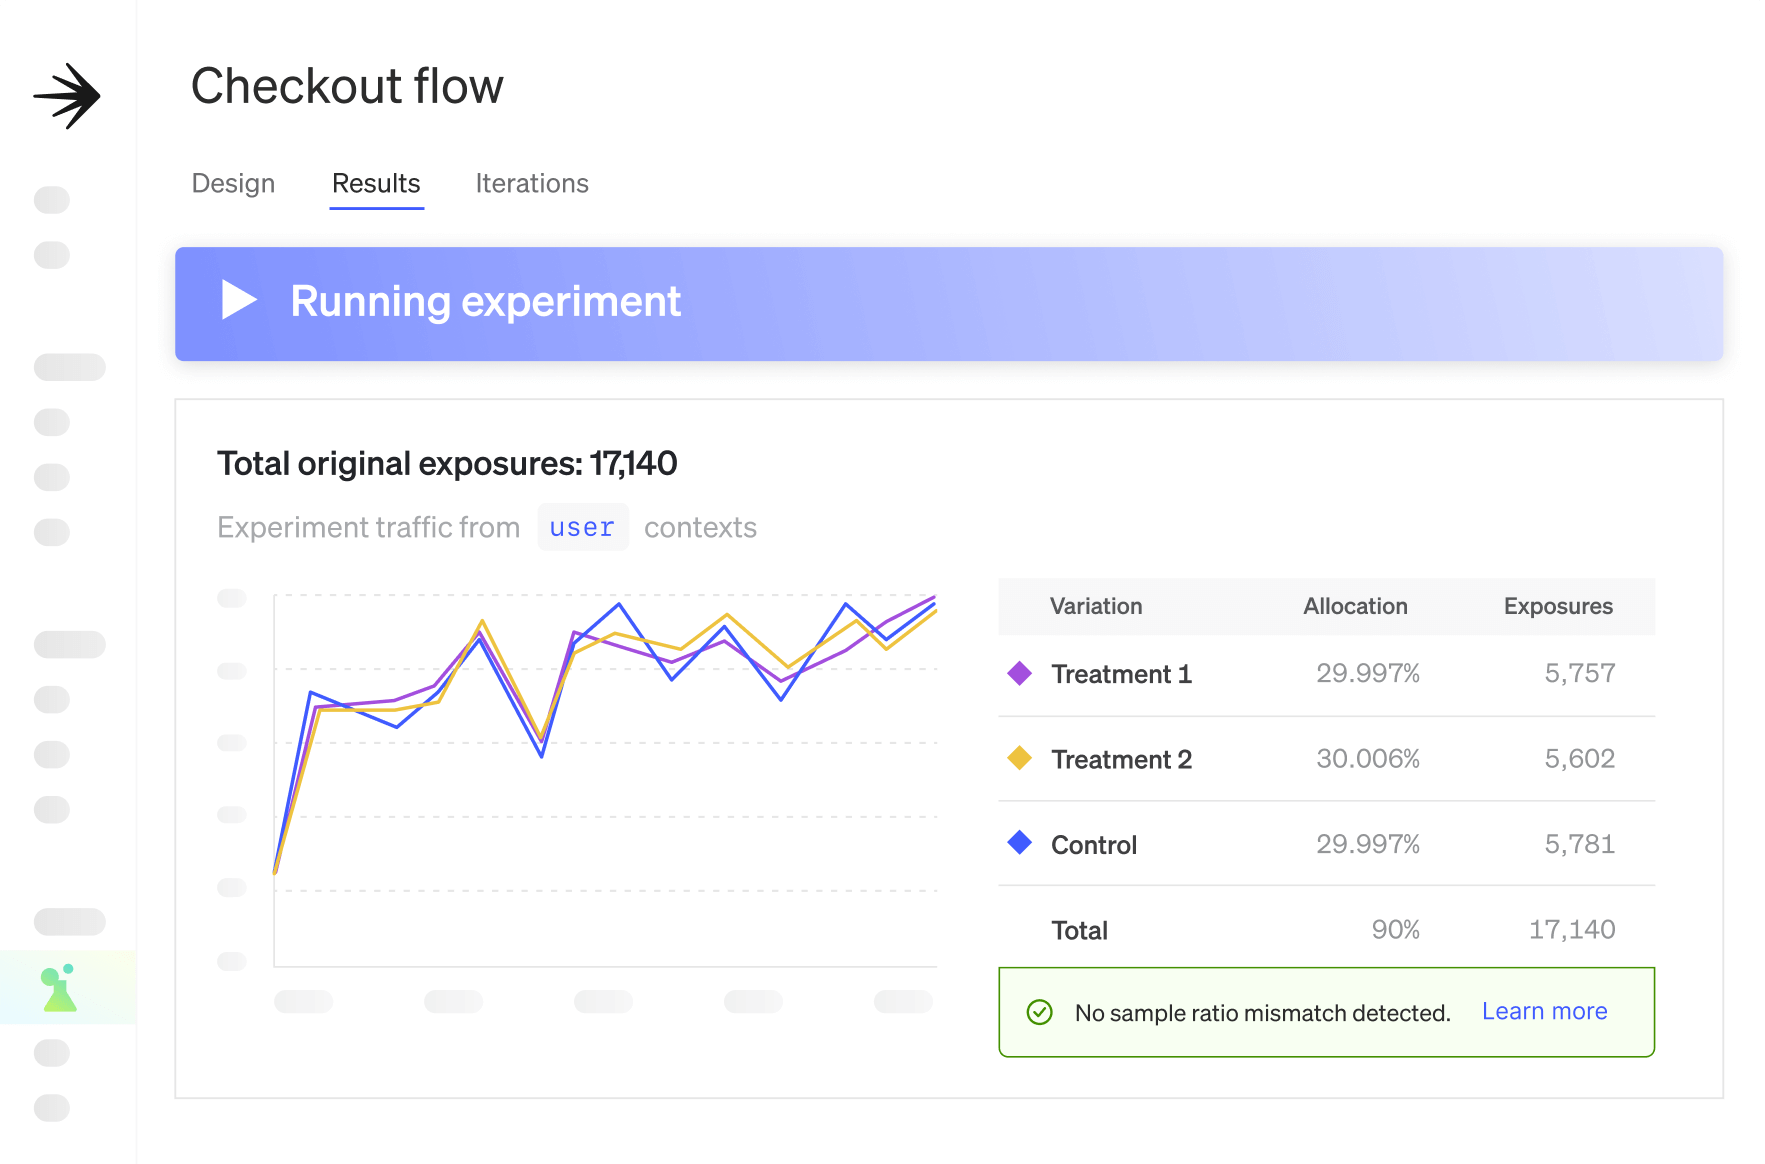Click the play icon on Running experiment banner
The image size is (1765, 1164).
tap(239, 300)
